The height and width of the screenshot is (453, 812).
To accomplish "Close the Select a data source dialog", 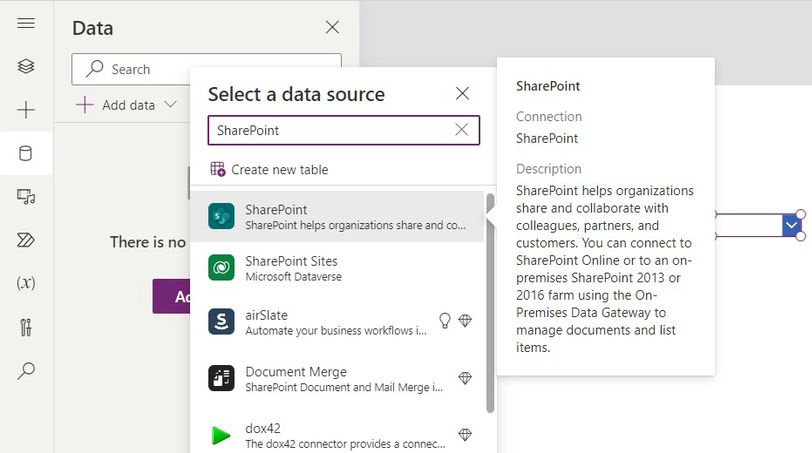I will coord(462,94).
